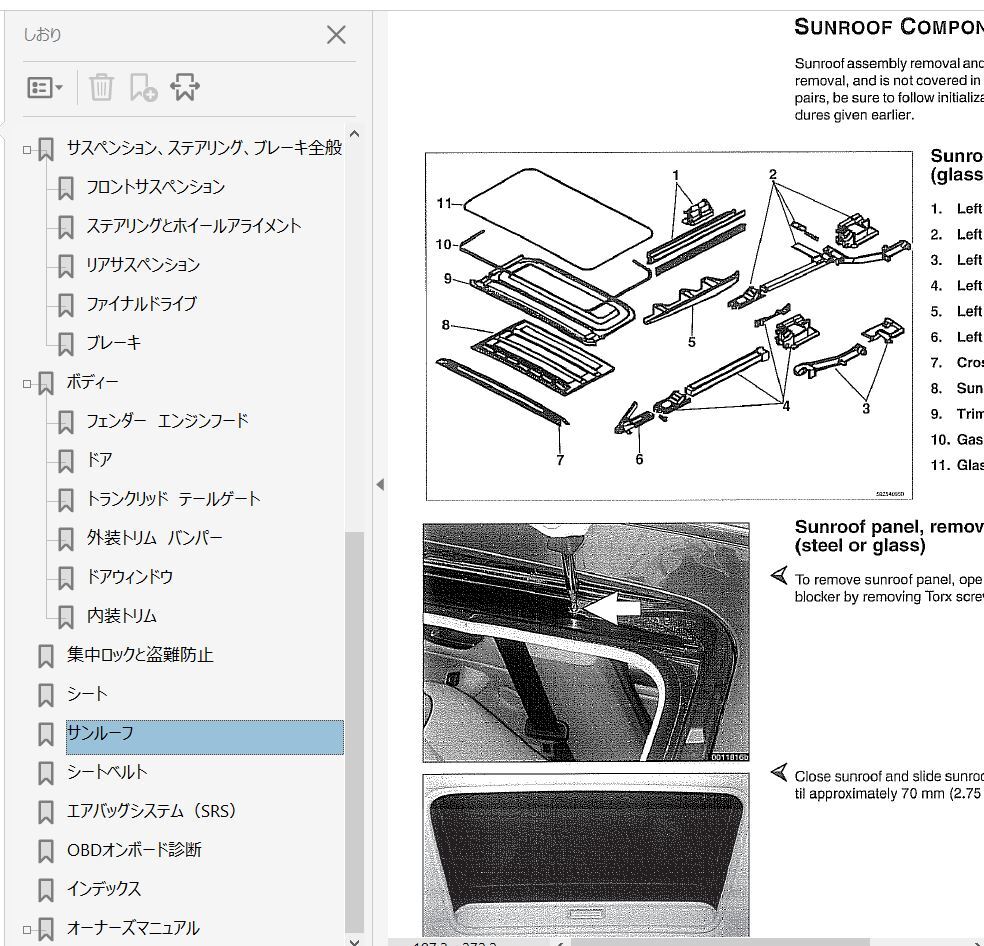Select the ブレーキ bookmark entry
The width and height of the screenshot is (984, 946).
point(113,343)
